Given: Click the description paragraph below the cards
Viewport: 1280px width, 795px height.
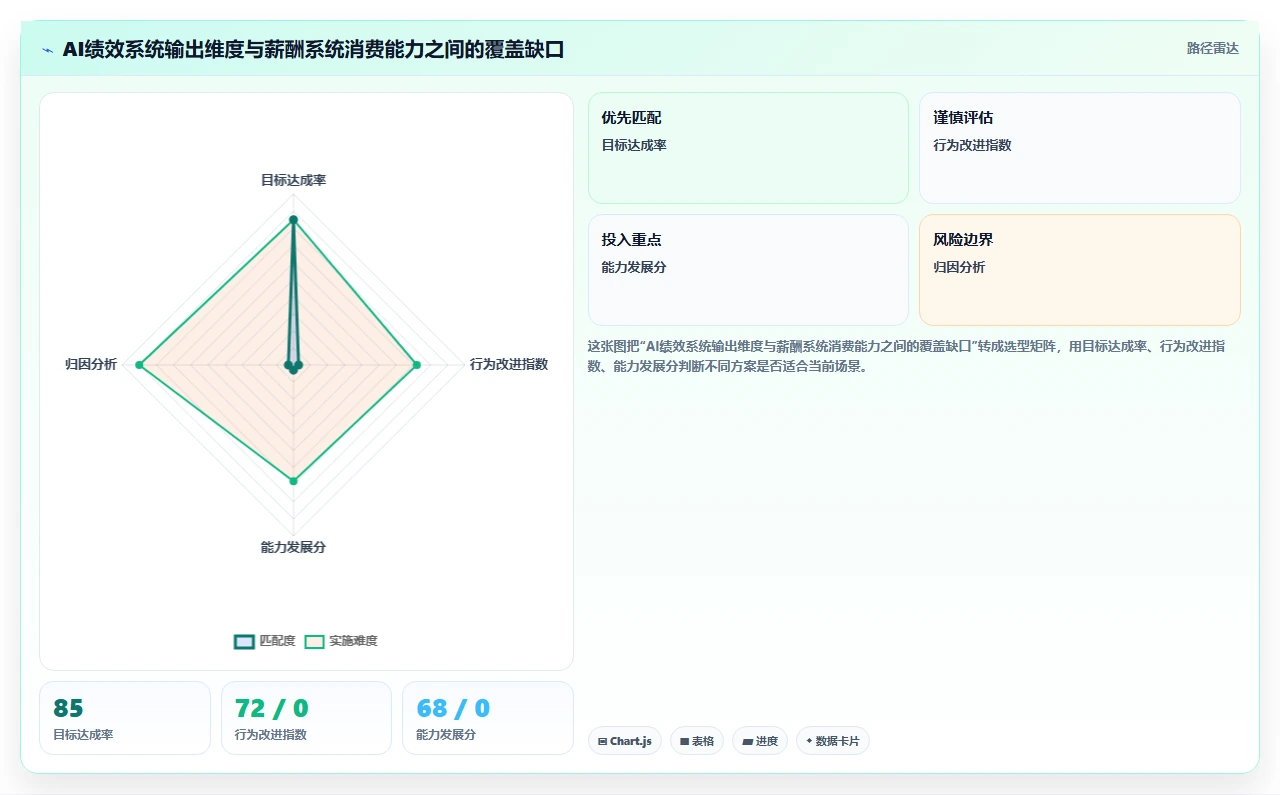Looking at the screenshot, I should click(x=914, y=356).
